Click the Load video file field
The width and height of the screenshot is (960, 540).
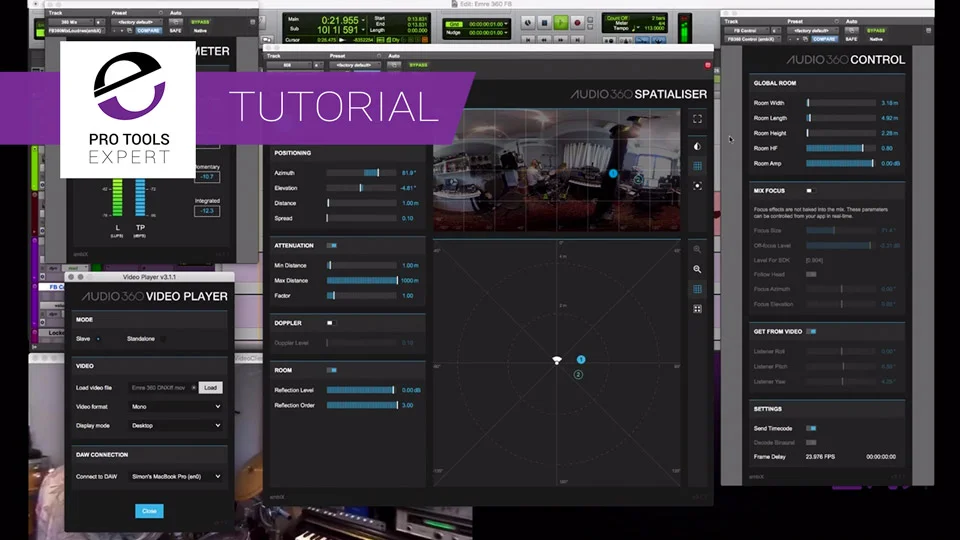tap(162, 388)
